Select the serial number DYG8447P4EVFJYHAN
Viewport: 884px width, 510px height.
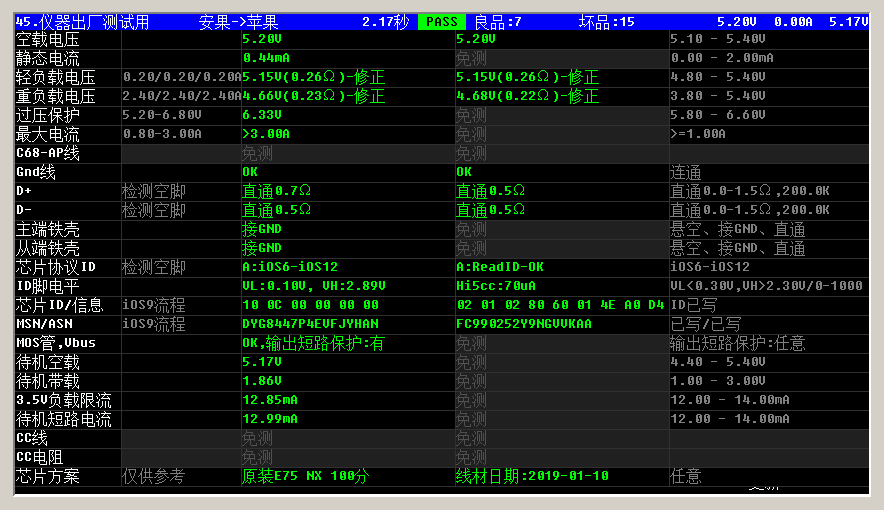[310, 324]
